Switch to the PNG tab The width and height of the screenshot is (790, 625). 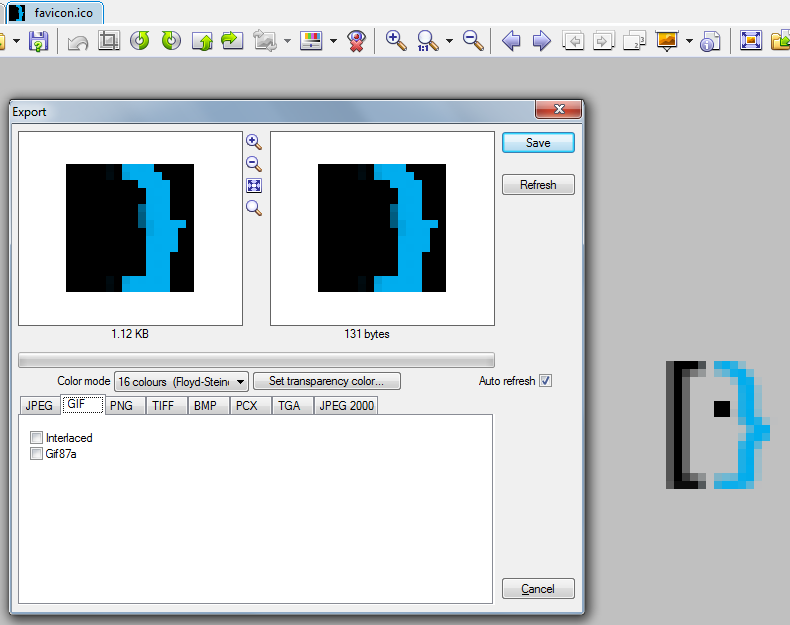[x=121, y=406]
